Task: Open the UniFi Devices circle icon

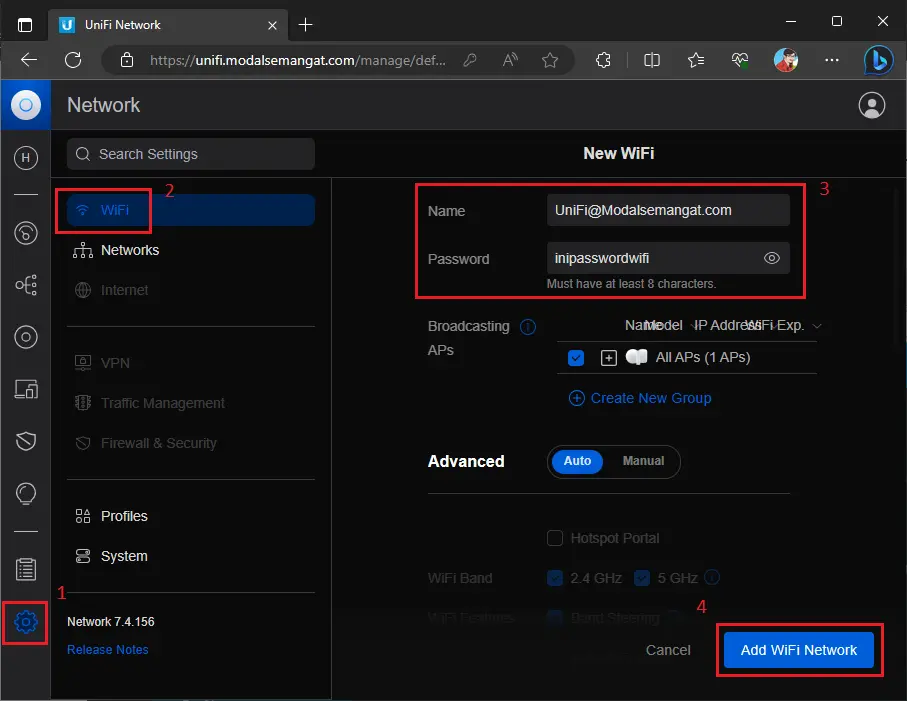Action: click(x=25, y=337)
